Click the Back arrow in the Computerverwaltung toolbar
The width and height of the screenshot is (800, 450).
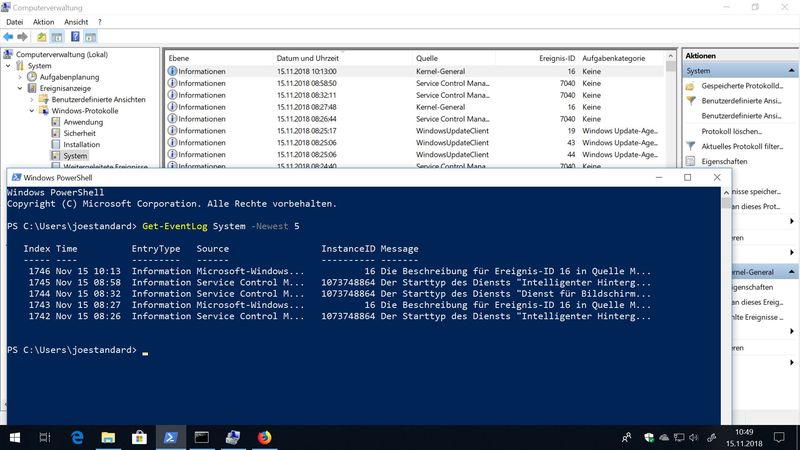8,37
